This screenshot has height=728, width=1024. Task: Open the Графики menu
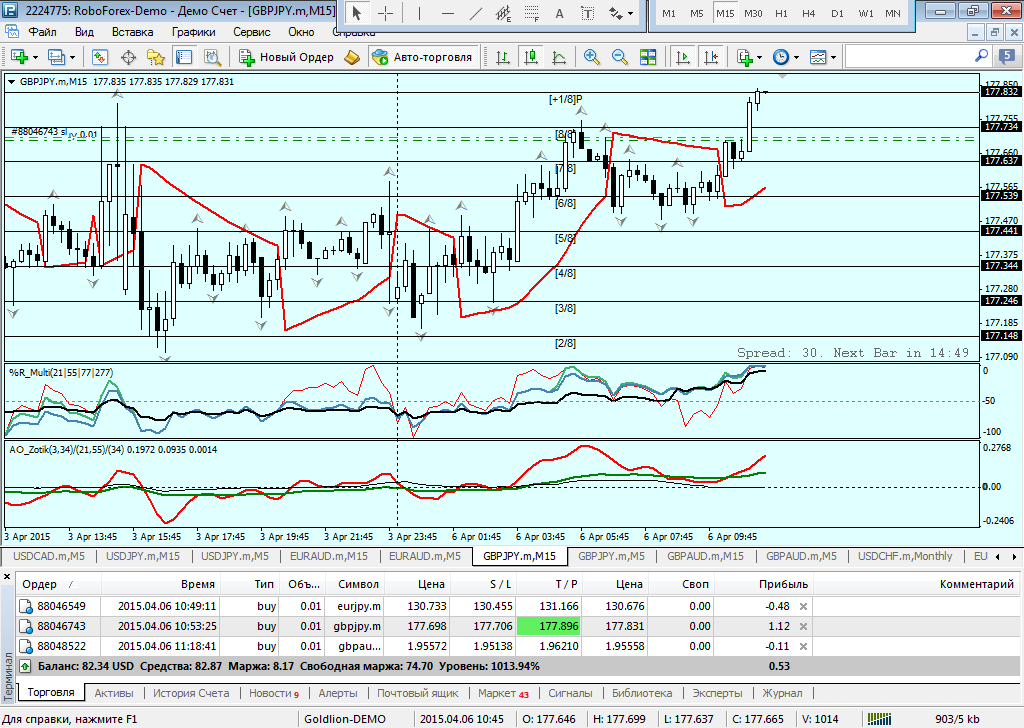193,32
